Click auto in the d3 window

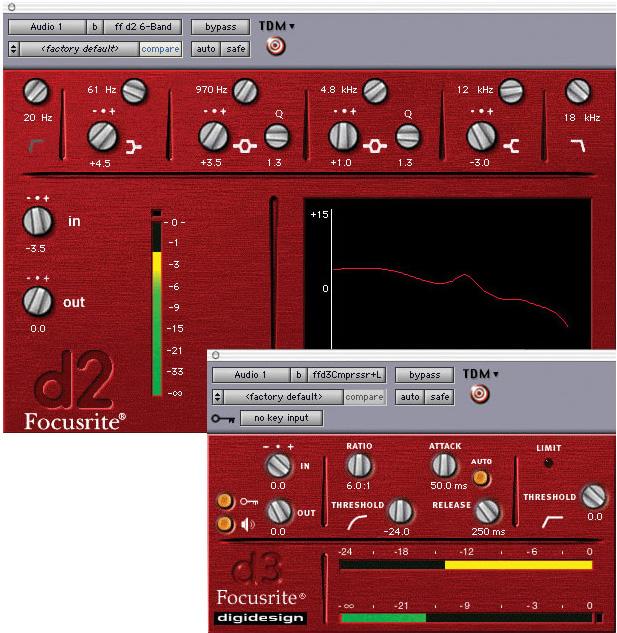410,397
